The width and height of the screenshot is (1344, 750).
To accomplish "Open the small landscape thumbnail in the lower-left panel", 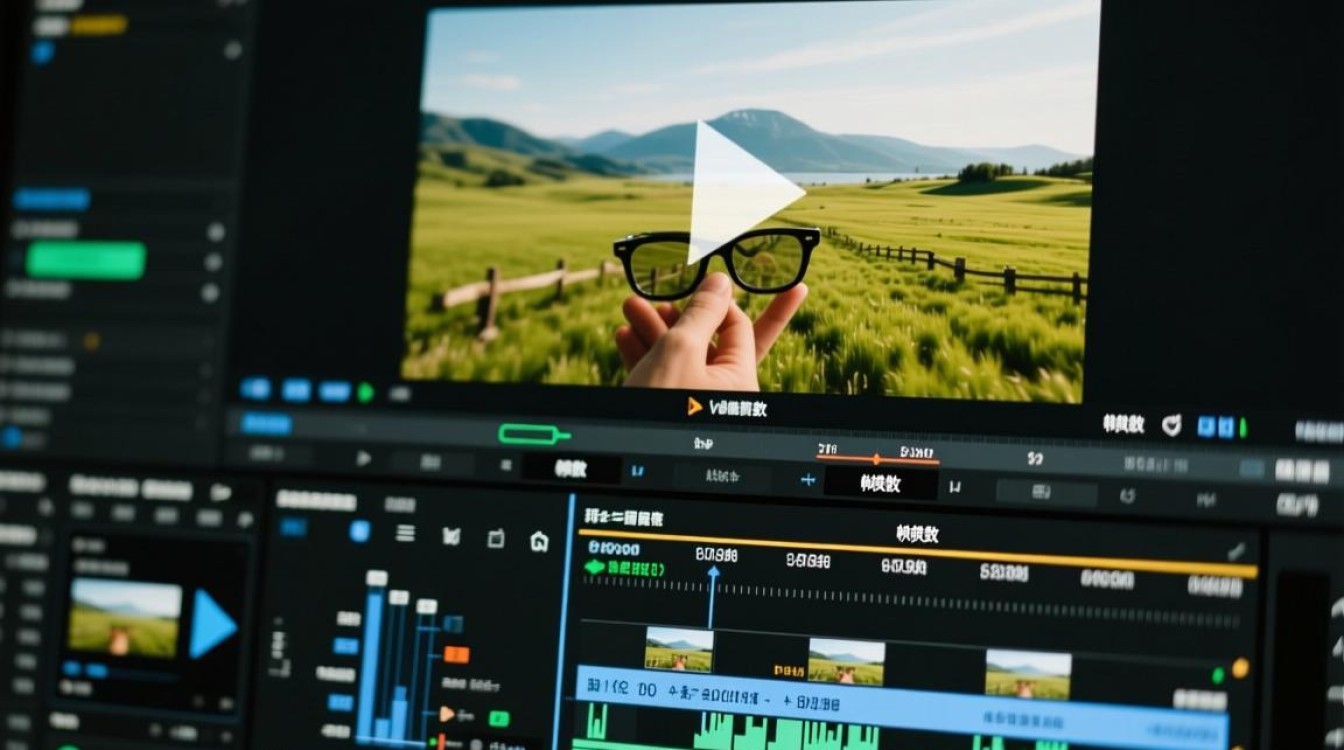I will coord(125,617).
